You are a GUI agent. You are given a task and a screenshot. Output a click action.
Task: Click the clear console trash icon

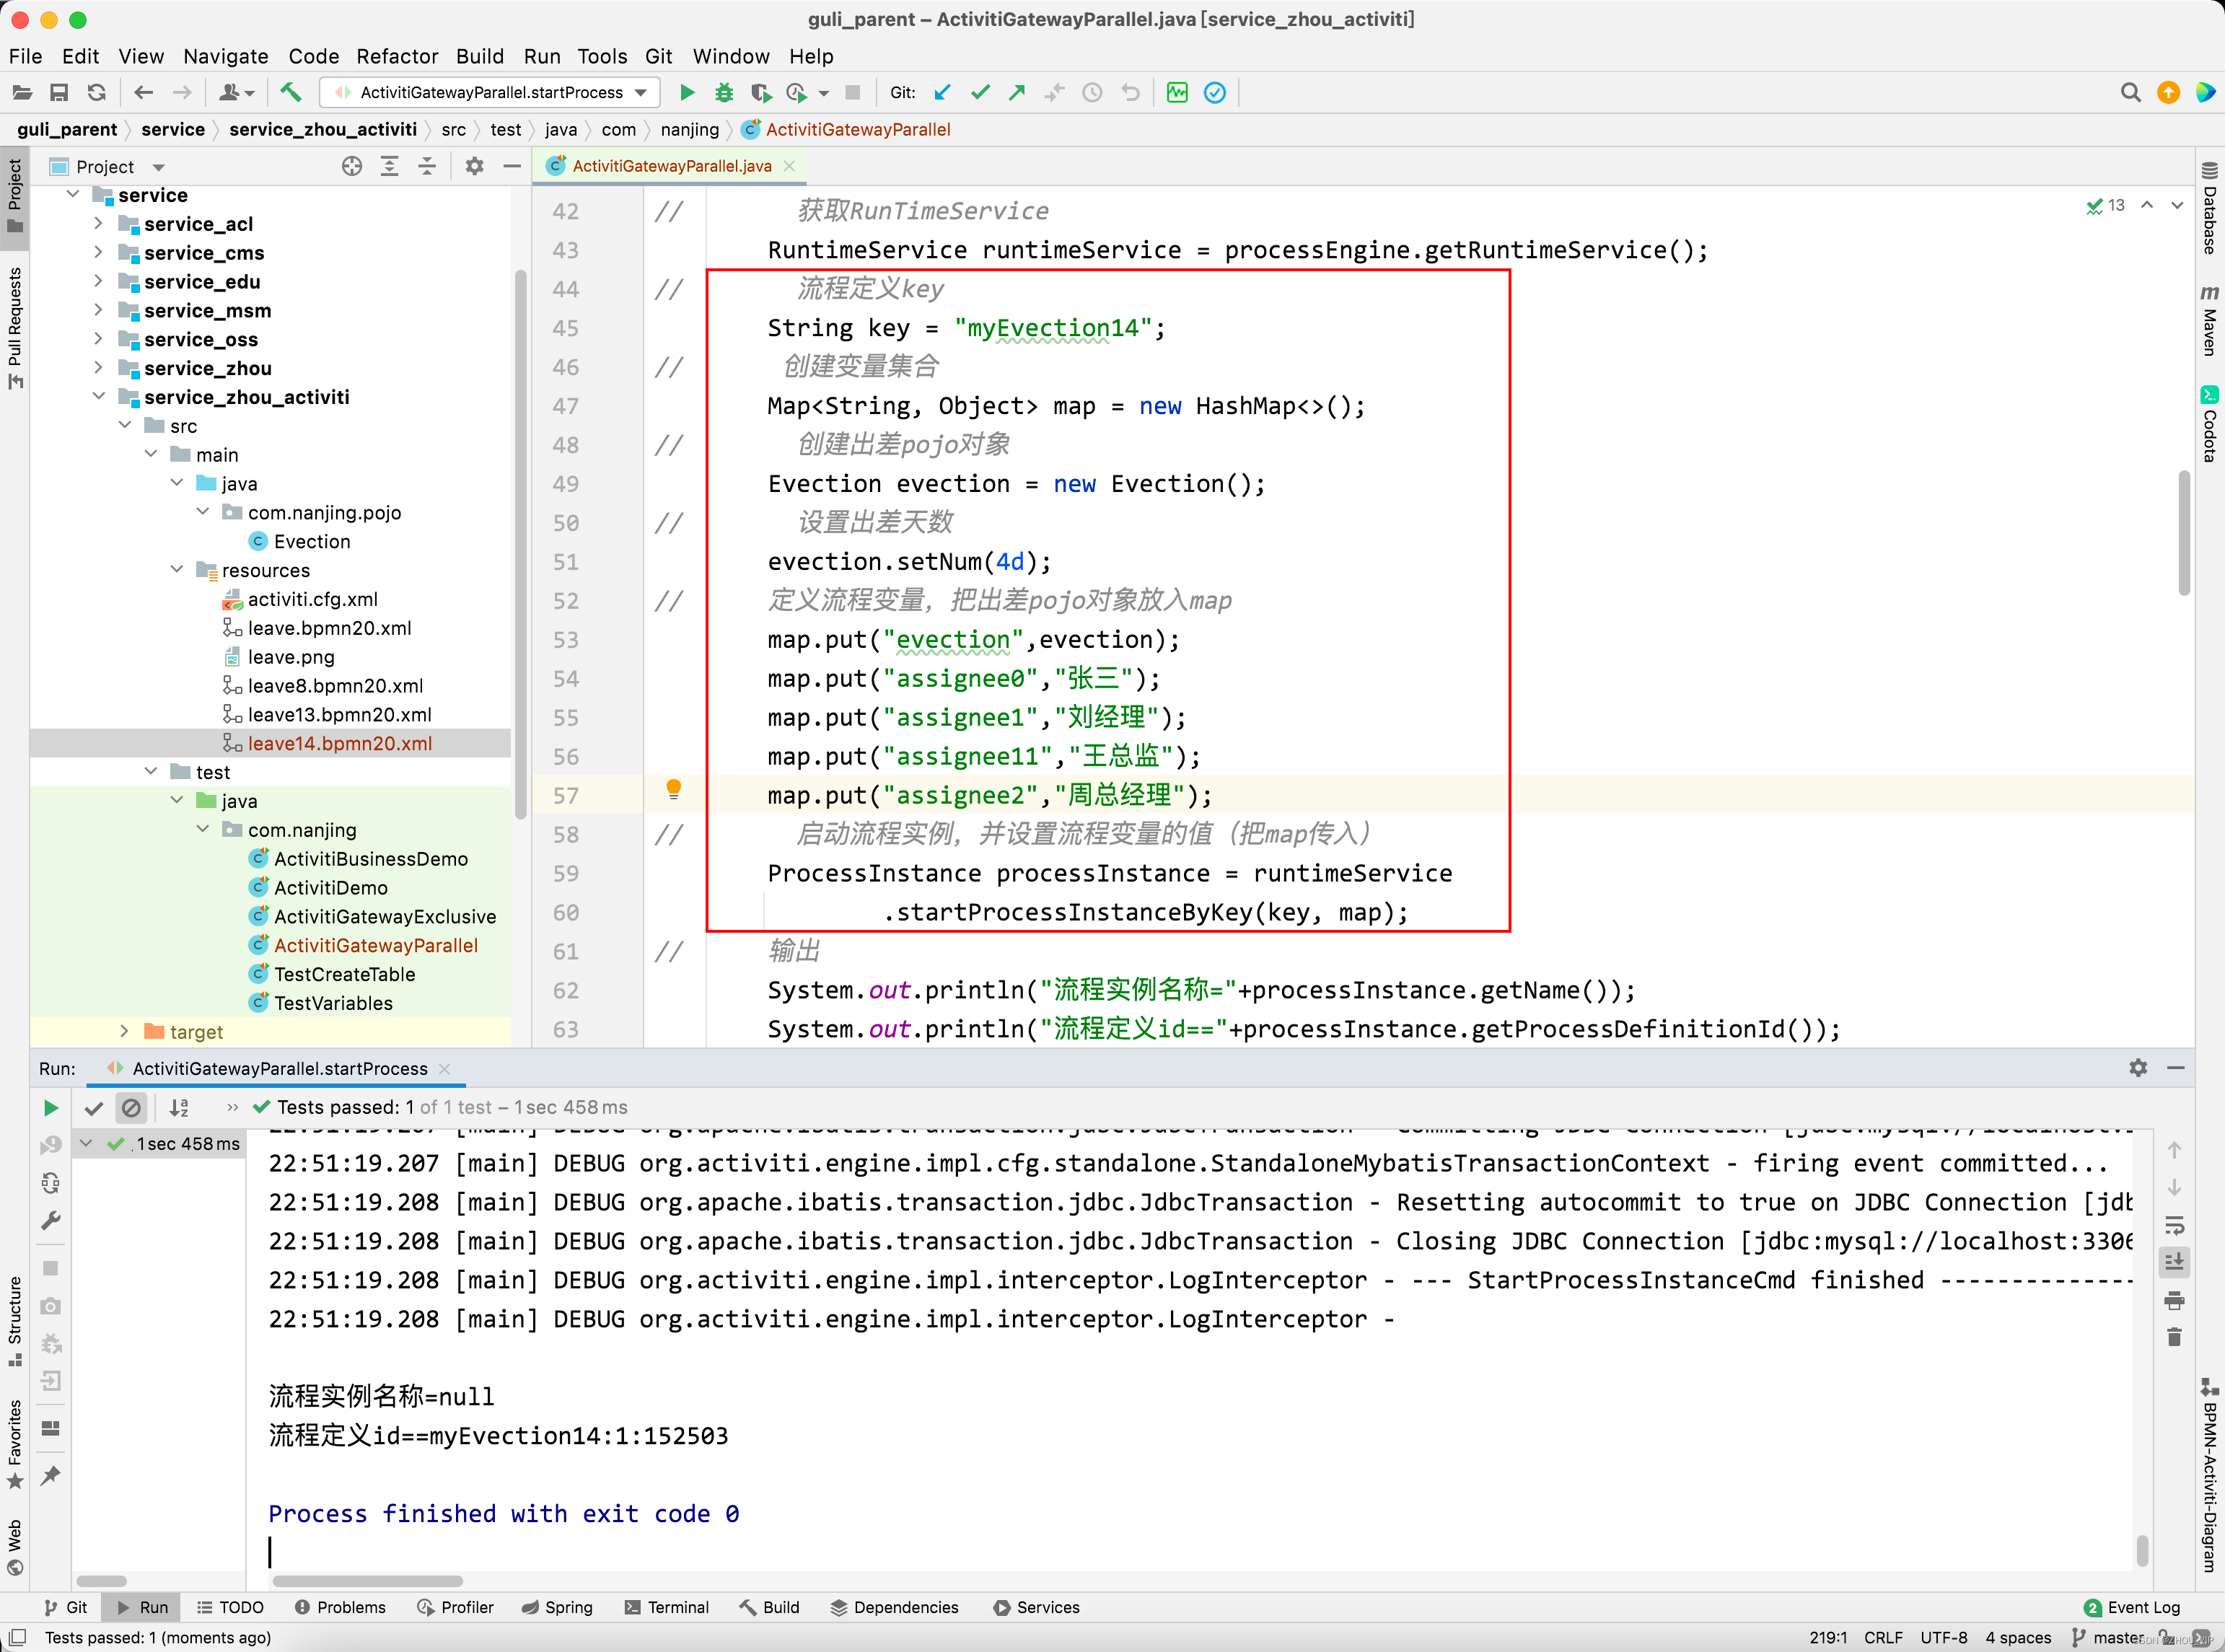tap(2174, 1337)
